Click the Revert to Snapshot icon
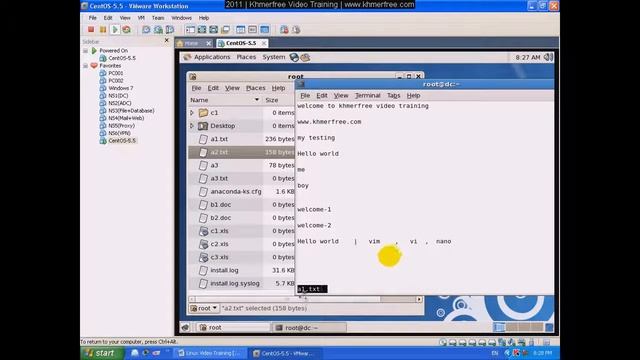Image resolution: width=640 pixels, height=360 pixels. [x=158, y=29]
